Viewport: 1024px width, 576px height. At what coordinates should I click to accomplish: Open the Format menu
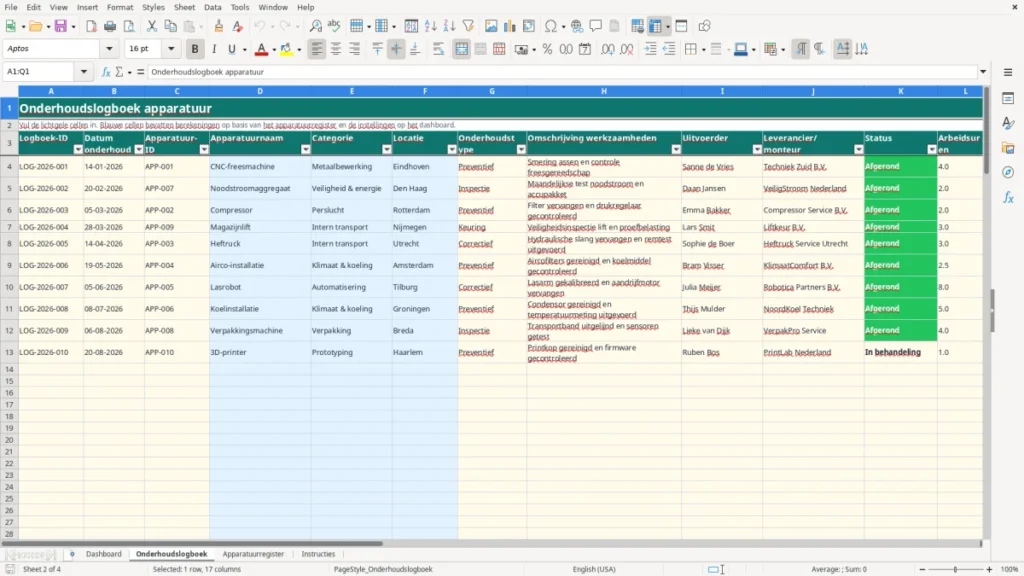[x=120, y=7]
